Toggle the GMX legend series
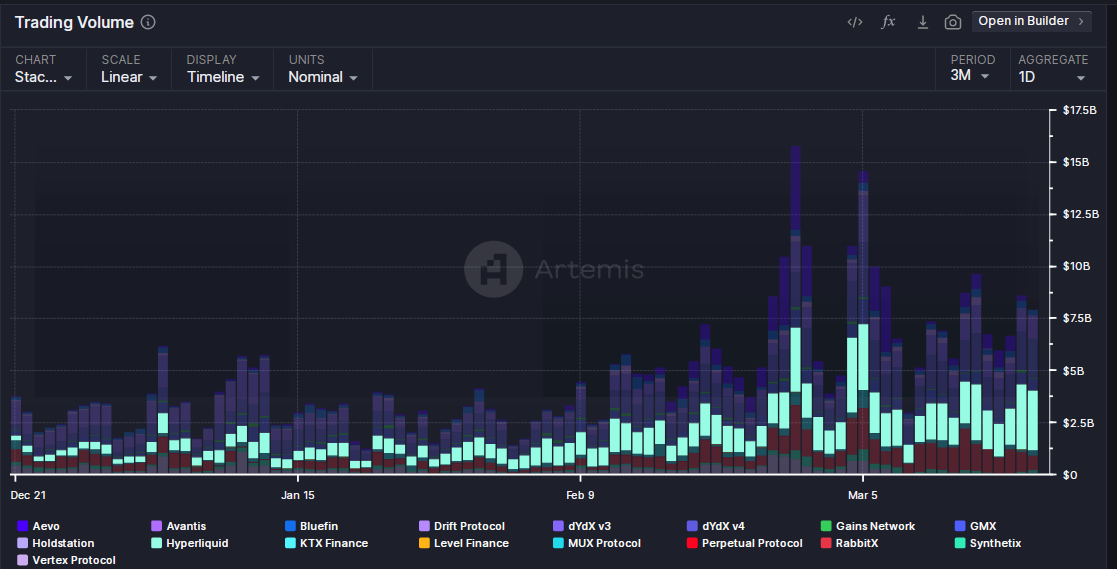 pos(975,526)
